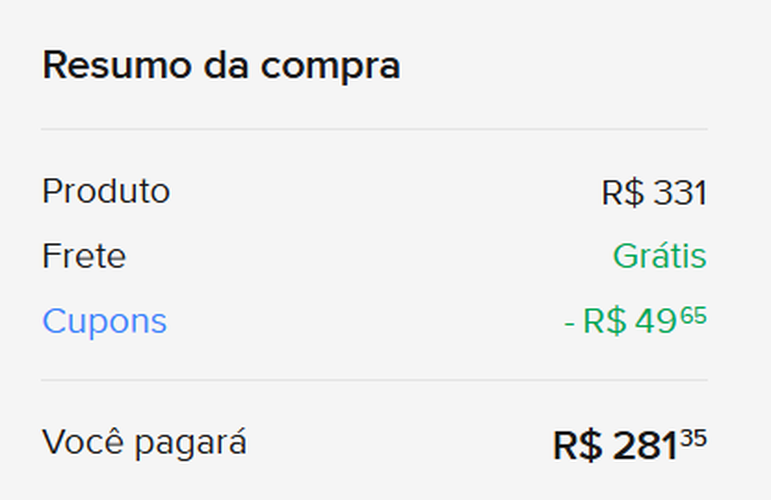Select the Produto label

[x=106, y=191]
